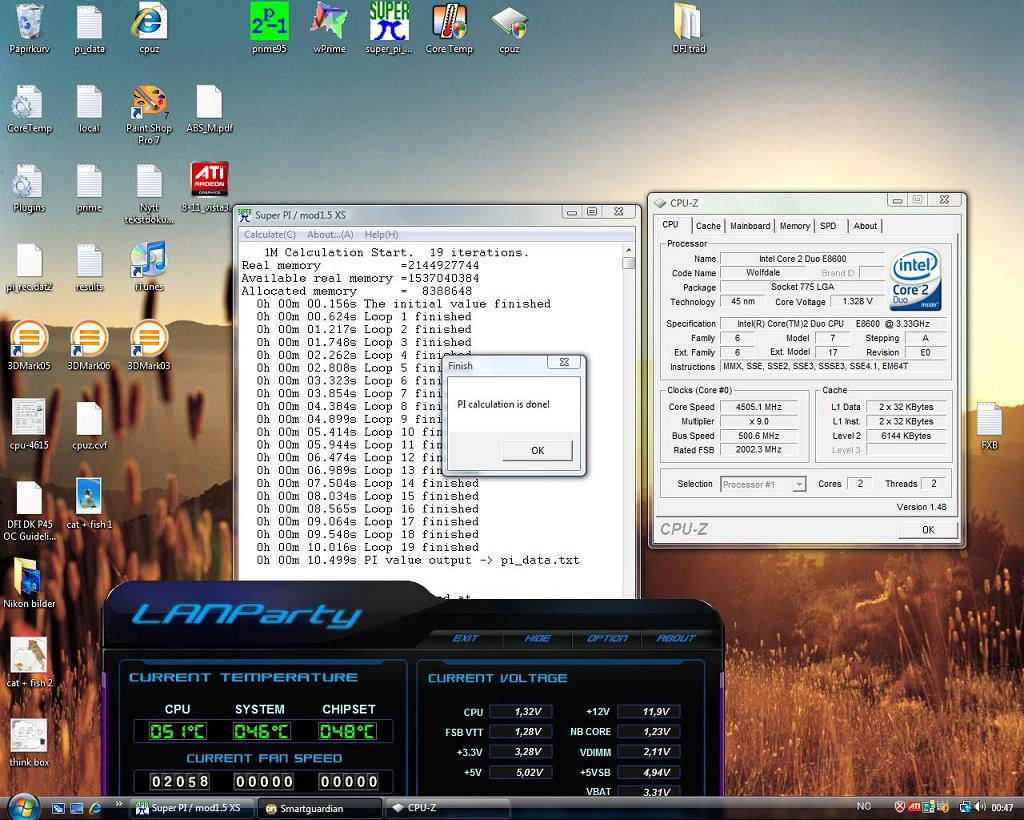Screen dimensions: 1024x820
Task: Open Calculate(C) menu in Super PI
Action: click(270, 234)
